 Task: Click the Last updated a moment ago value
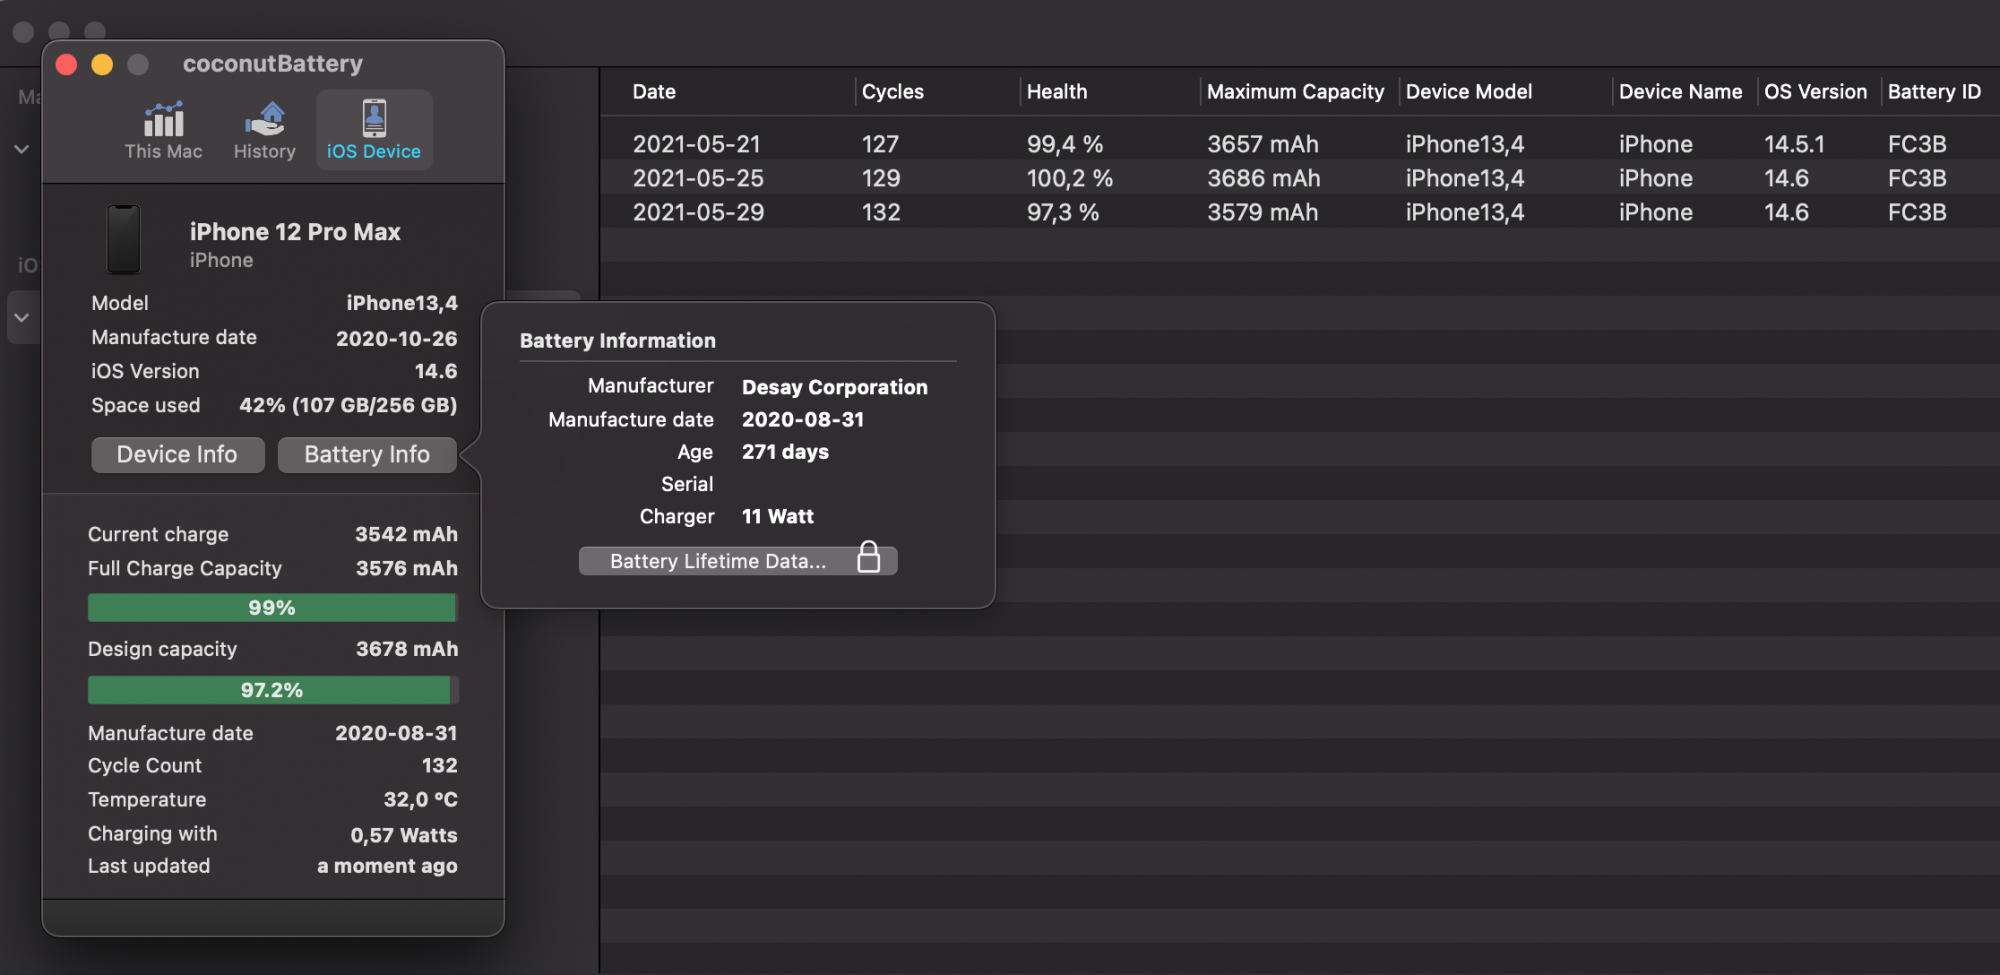(x=387, y=867)
